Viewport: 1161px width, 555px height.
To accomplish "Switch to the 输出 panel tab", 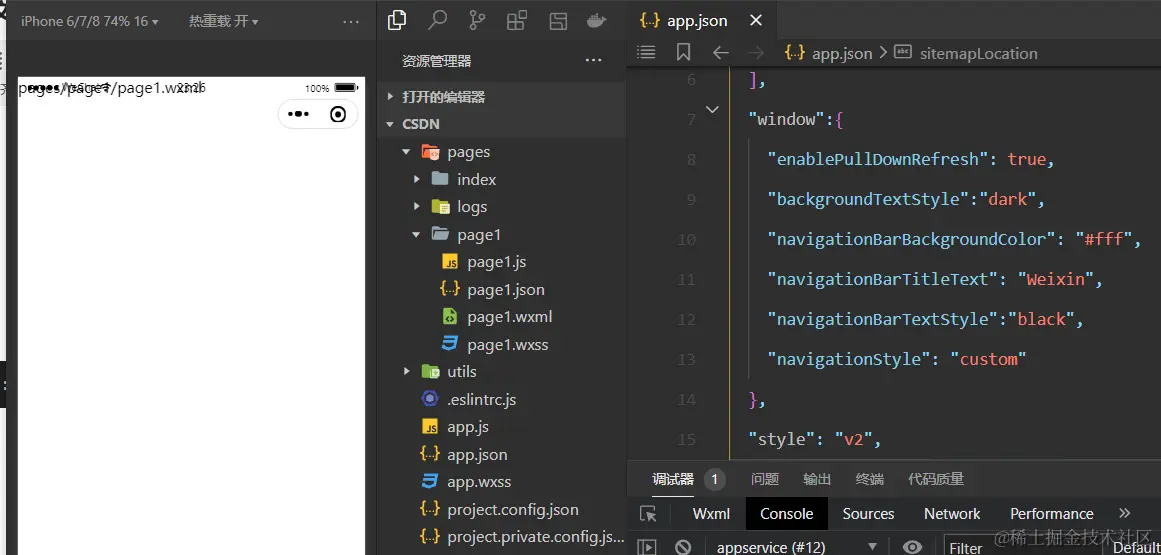I will coord(817,479).
